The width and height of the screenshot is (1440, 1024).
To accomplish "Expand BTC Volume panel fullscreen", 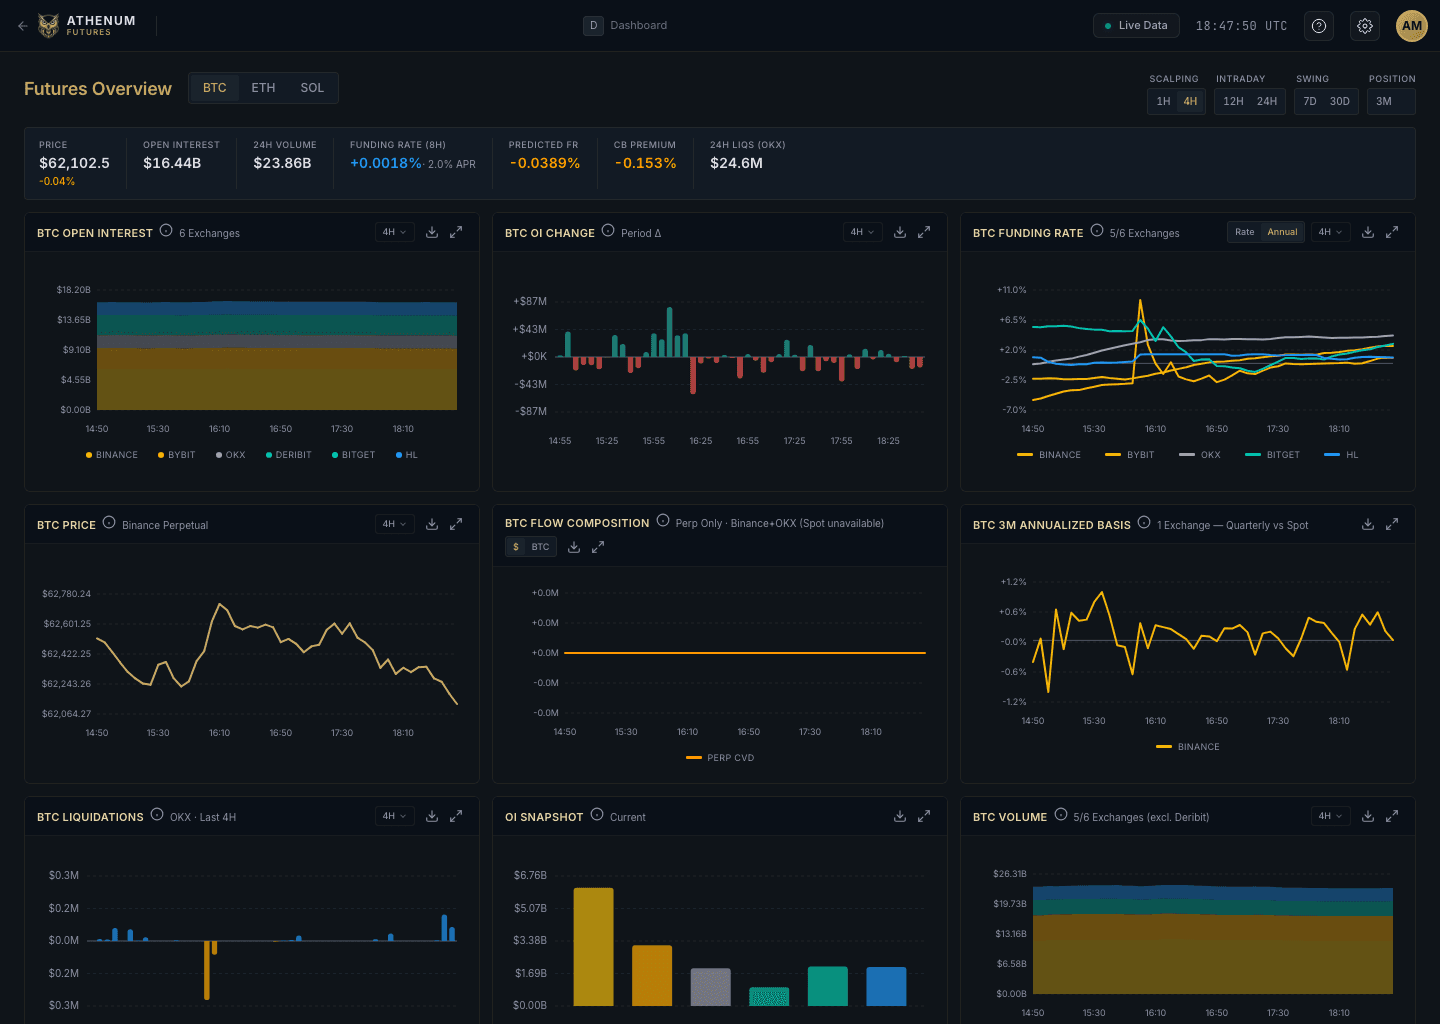I will coord(1392,816).
